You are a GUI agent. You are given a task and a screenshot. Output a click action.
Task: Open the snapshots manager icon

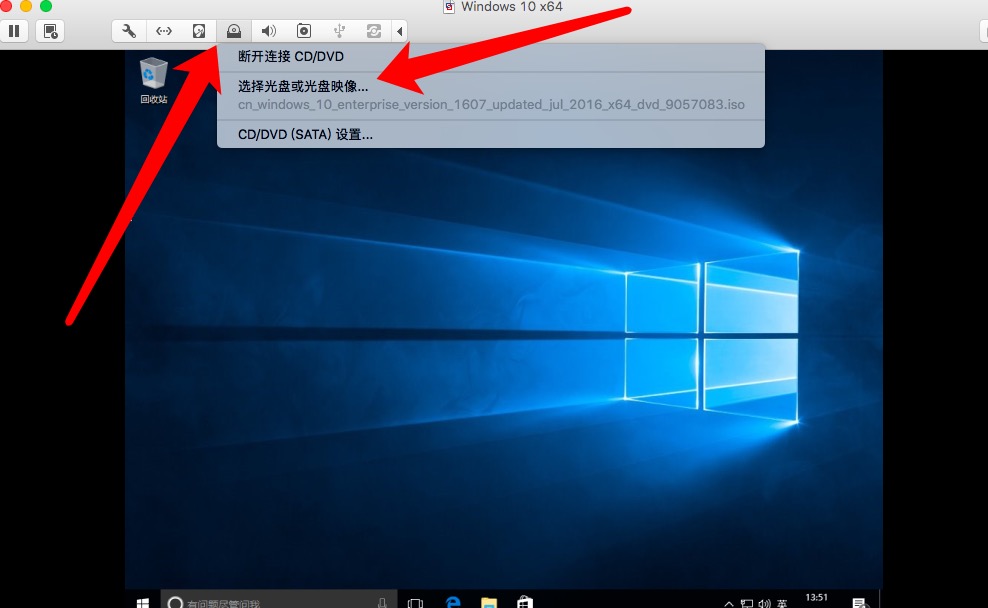pyautogui.click(x=50, y=31)
